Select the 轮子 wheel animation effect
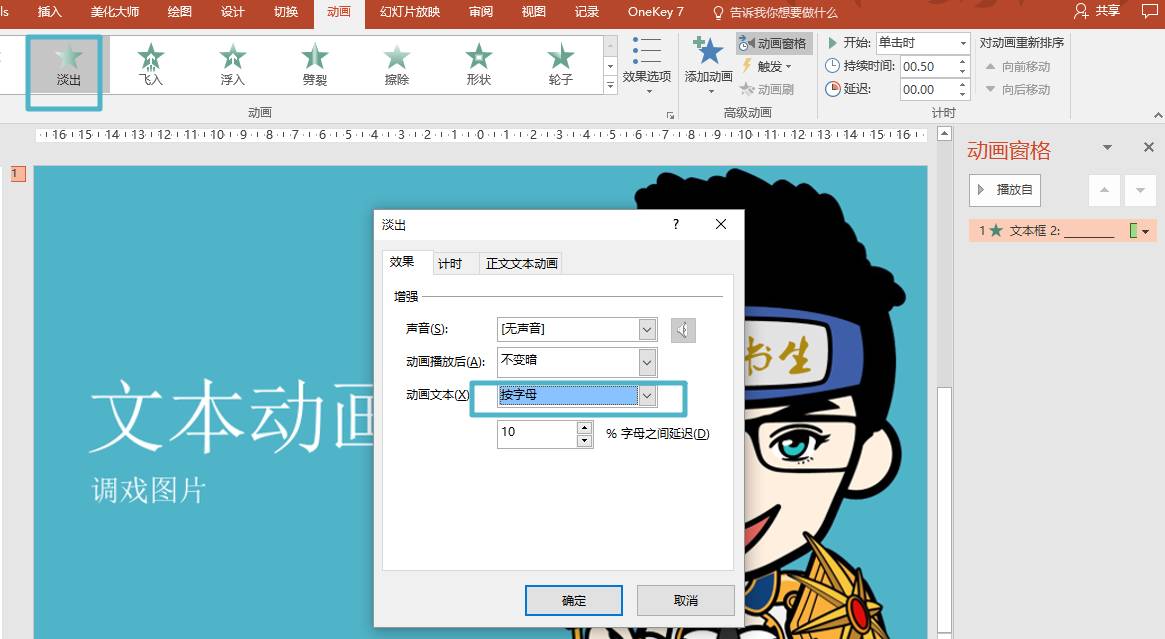 (560, 65)
